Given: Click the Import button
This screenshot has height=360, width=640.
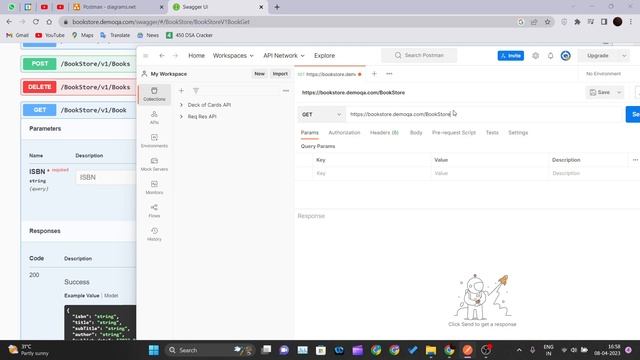Looking at the screenshot, I should [280, 74].
